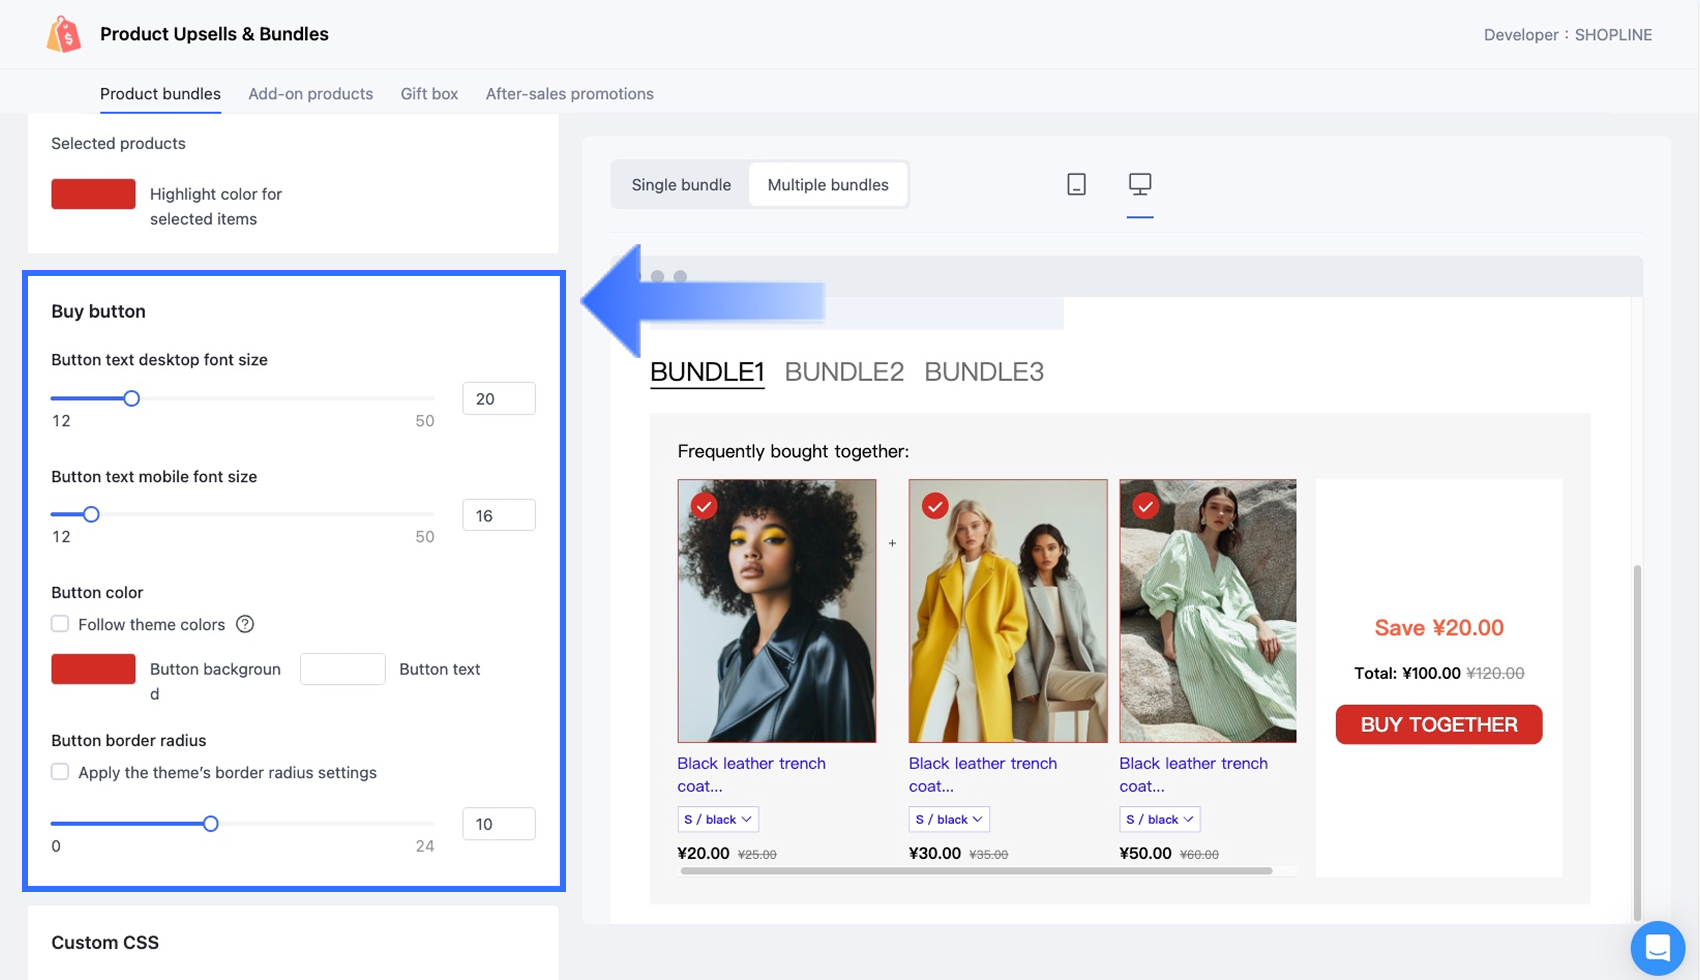Open first Black leather trench coat link
Screen dimensions: 1700x980
pyautogui.click(x=752, y=774)
